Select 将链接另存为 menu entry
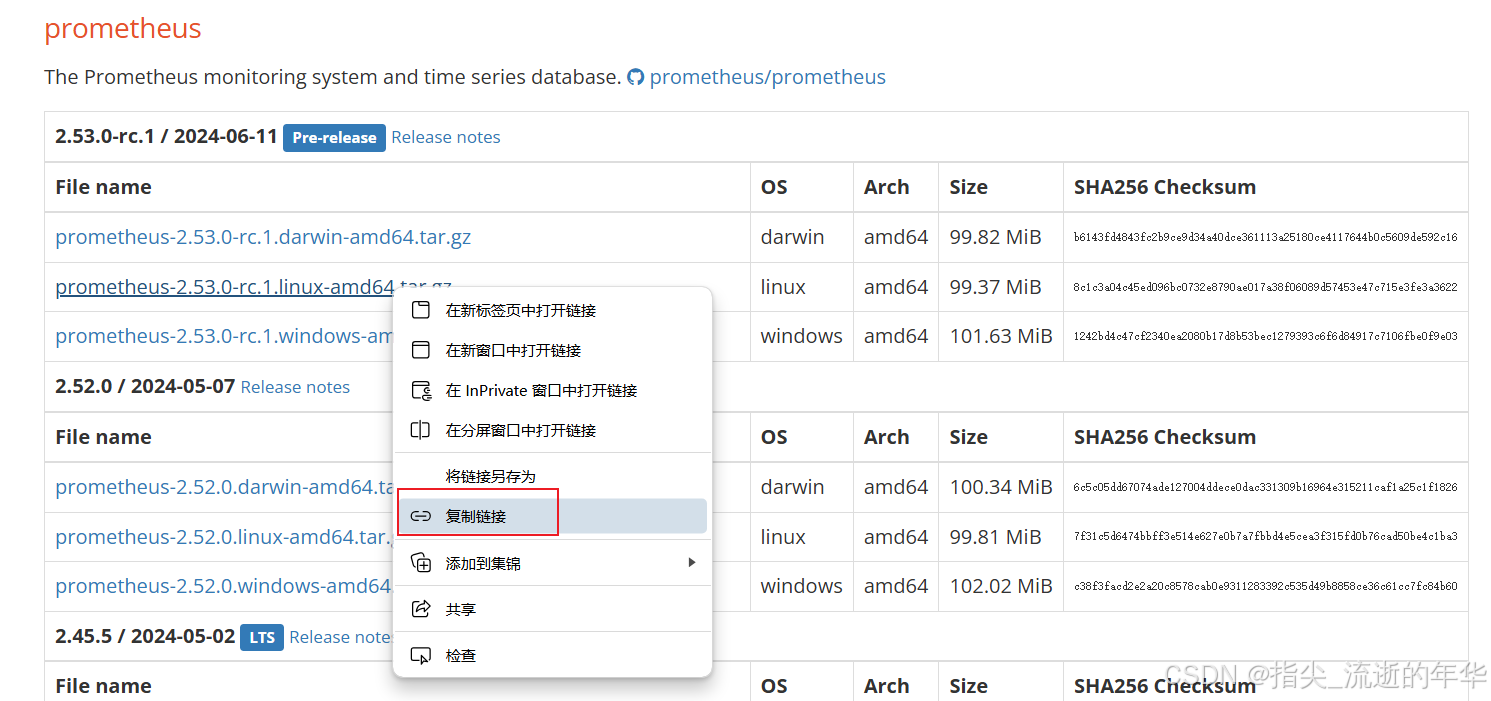The width and height of the screenshot is (1491, 701). point(552,476)
